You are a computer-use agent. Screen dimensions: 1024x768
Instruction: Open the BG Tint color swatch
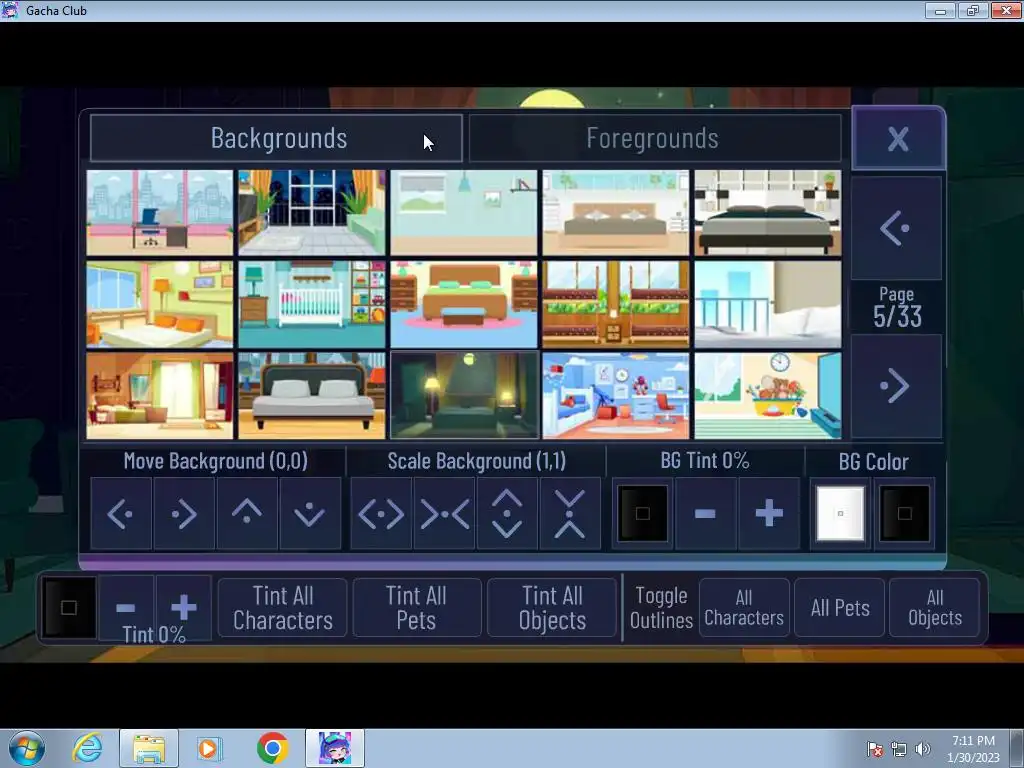tap(643, 514)
